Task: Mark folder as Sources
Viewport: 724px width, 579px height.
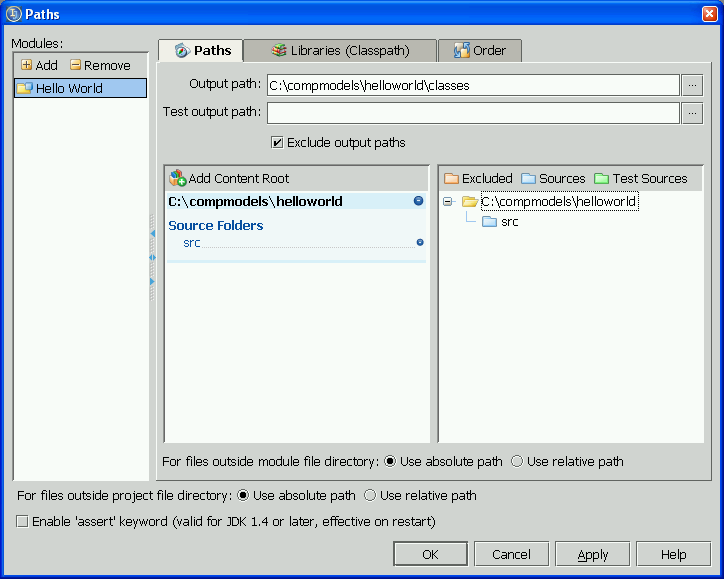Action: click(553, 178)
